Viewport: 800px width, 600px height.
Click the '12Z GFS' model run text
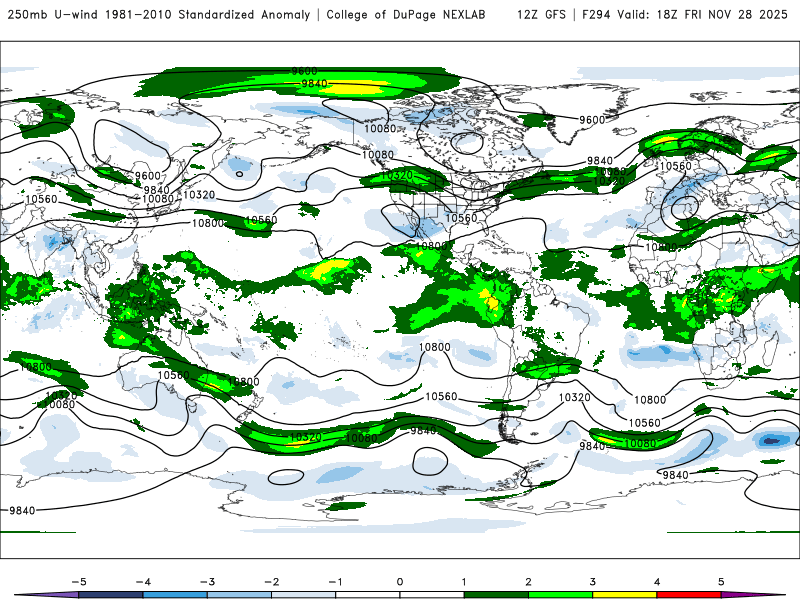click(541, 14)
